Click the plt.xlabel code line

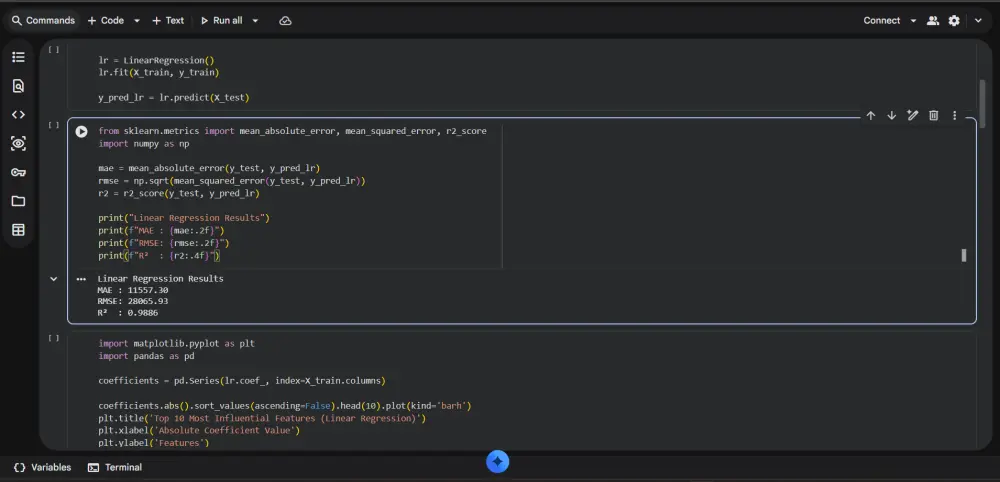[x=199, y=430]
